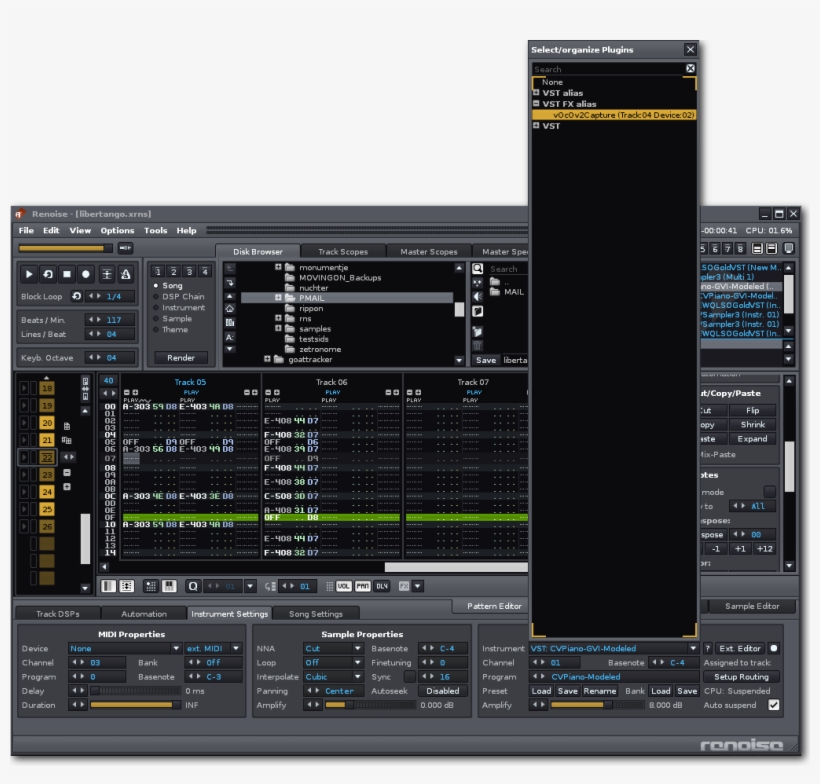Click the Block Loop repeat icon
The width and height of the screenshot is (820, 784).
[77, 295]
